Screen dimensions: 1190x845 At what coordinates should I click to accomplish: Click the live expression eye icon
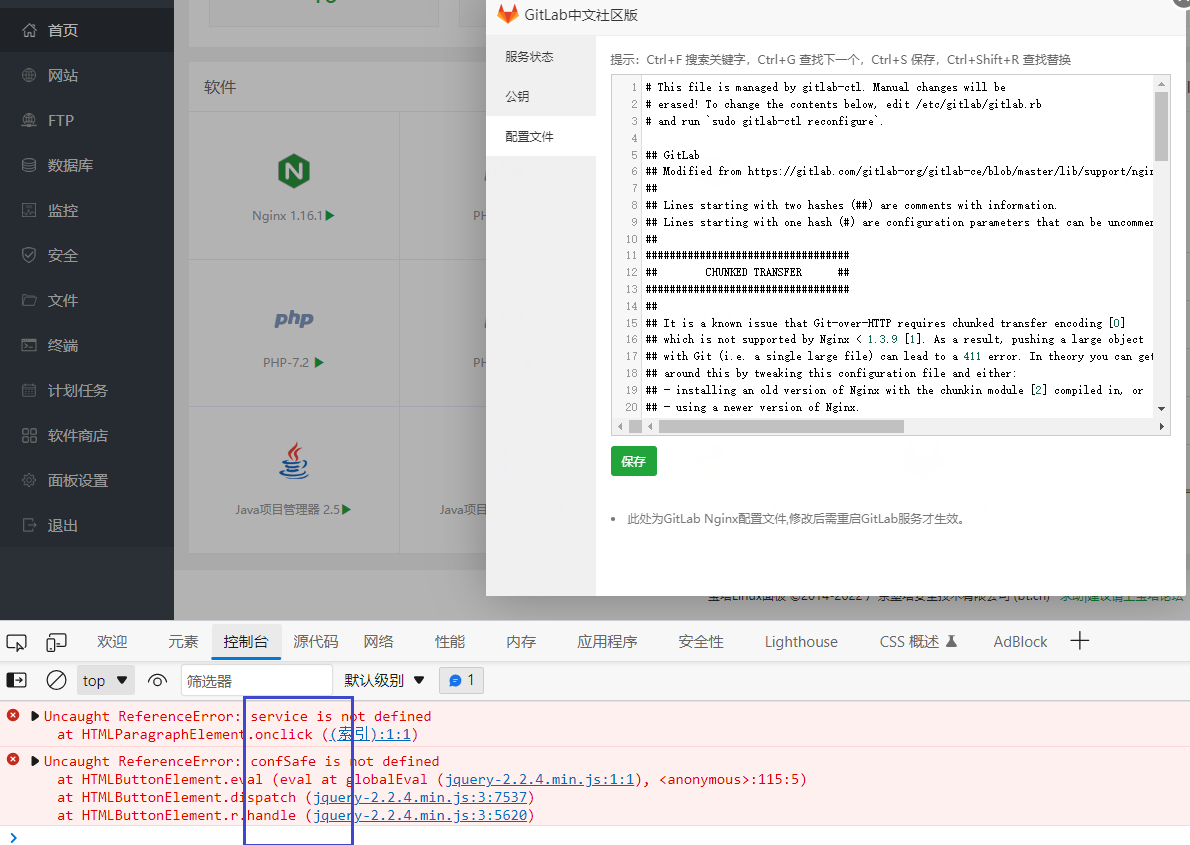coord(157,680)
